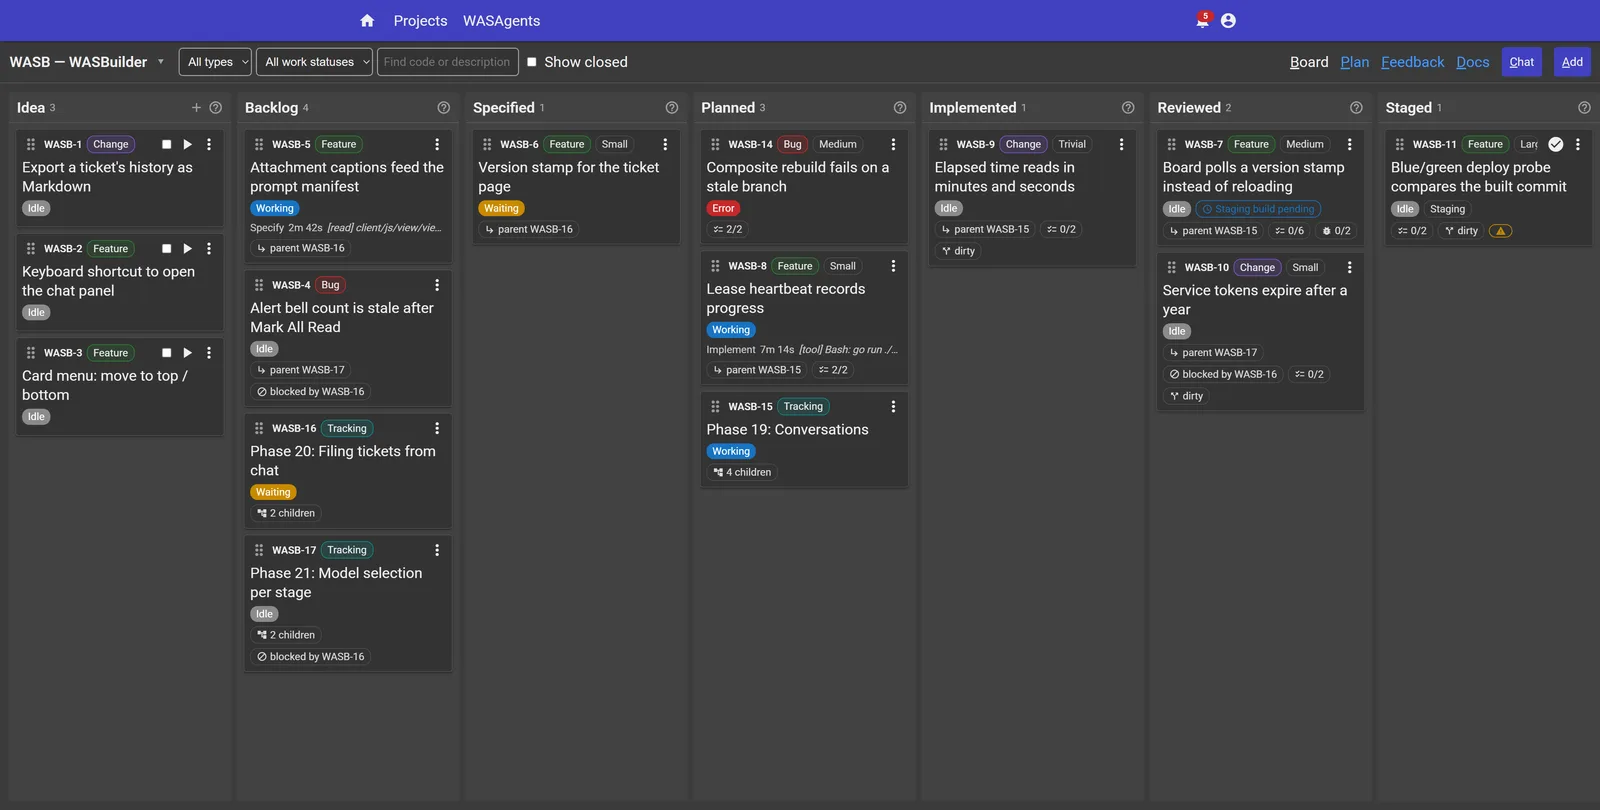Open the Feedback link
Viewport: 1600px width, 810px height.
click(x=1413, y=62)
